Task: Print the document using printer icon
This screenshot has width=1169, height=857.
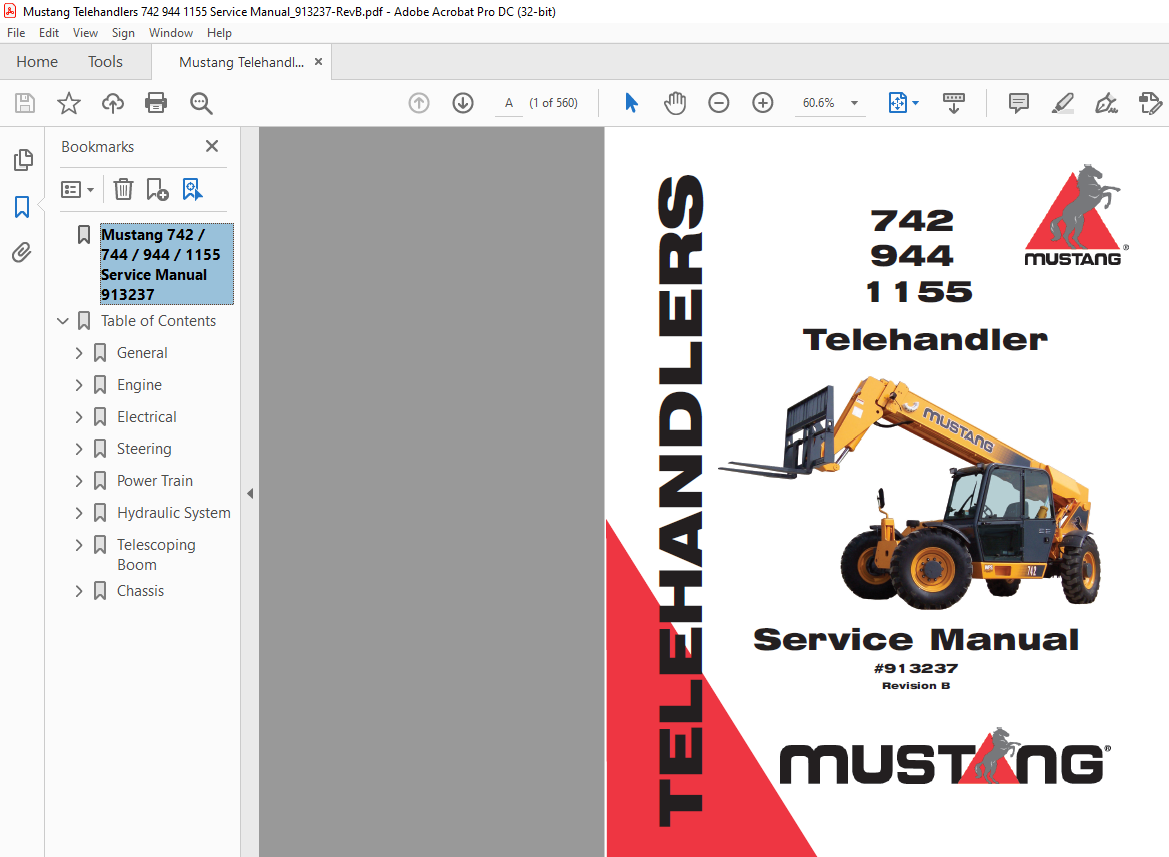Action: coord(156,103)
